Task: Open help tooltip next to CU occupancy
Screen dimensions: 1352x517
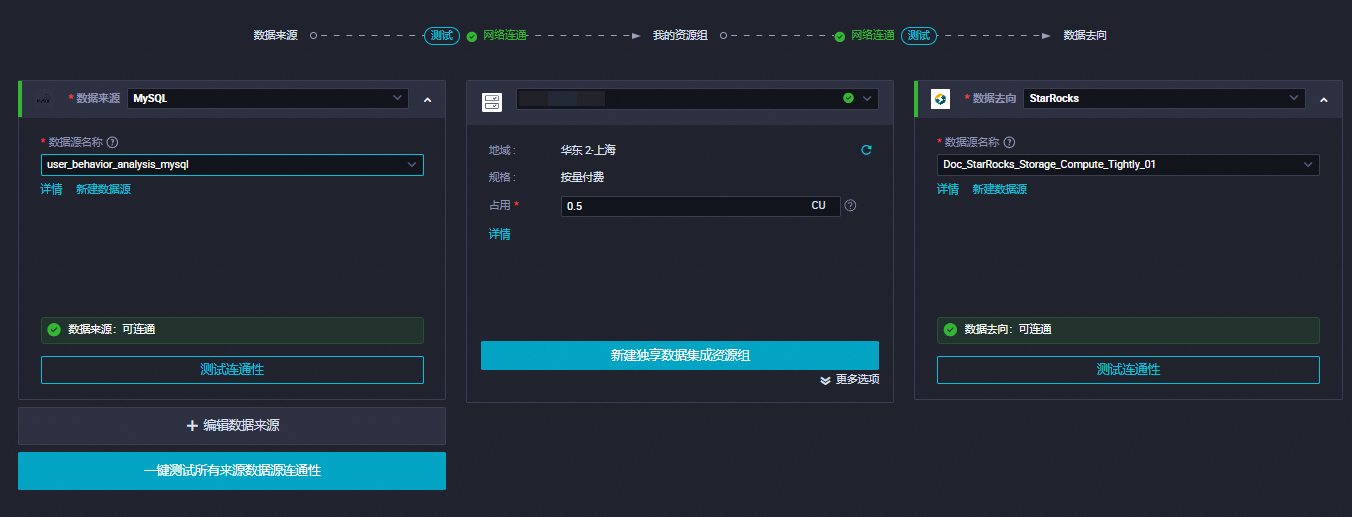Action: coord(850,205)
